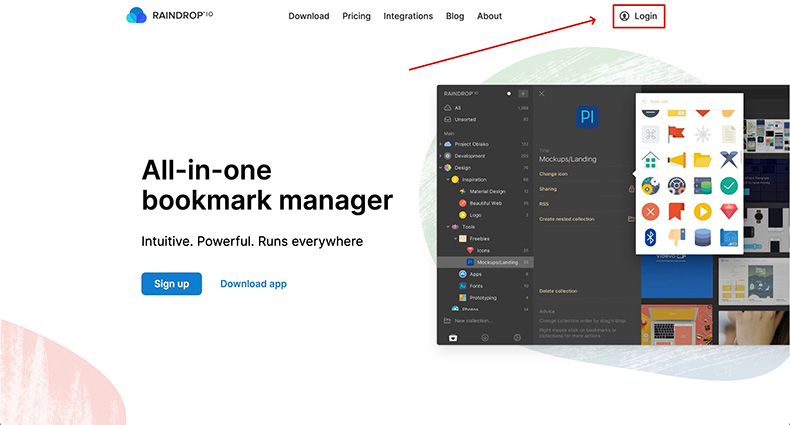The height and width of the screenshot is (425, 790).
Task: Choose the megaphone icon
Action: pyautogui.click(x=676, y=160)
